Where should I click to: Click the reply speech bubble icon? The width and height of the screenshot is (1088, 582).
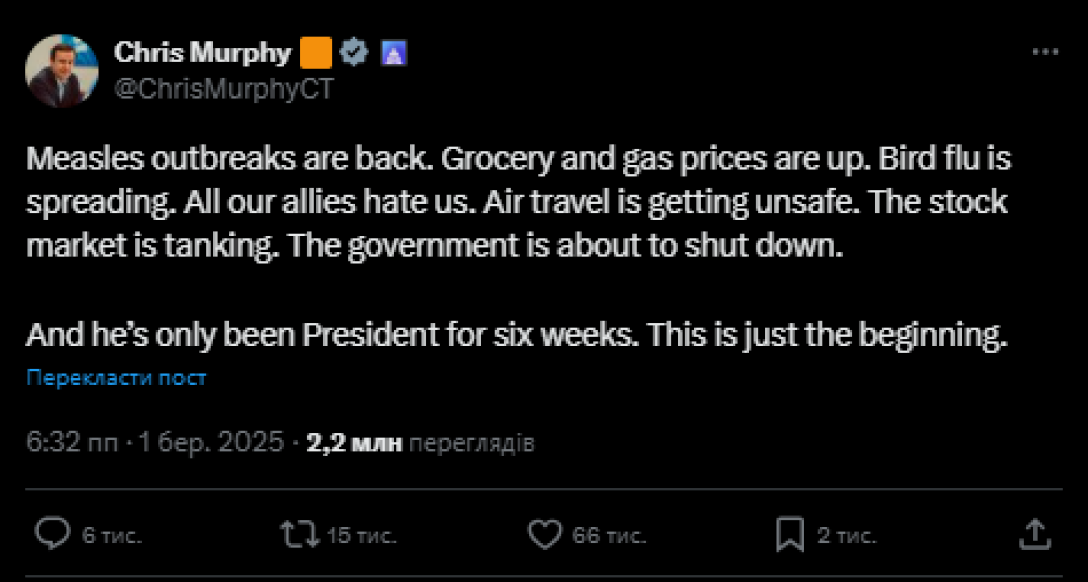pyautogui.click(x=51, y=534)
